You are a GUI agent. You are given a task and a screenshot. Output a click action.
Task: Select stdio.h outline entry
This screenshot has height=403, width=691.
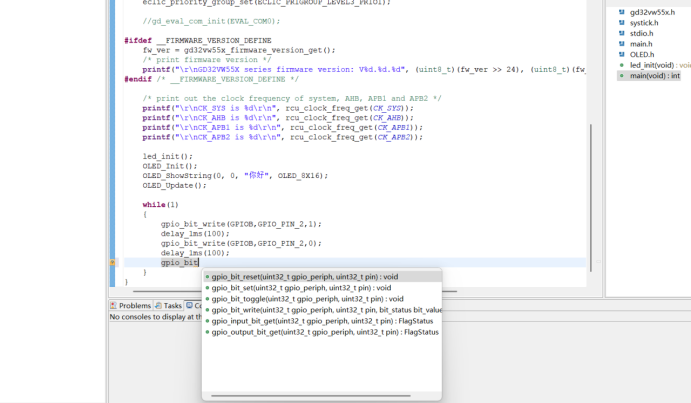(x=641, y=34)
